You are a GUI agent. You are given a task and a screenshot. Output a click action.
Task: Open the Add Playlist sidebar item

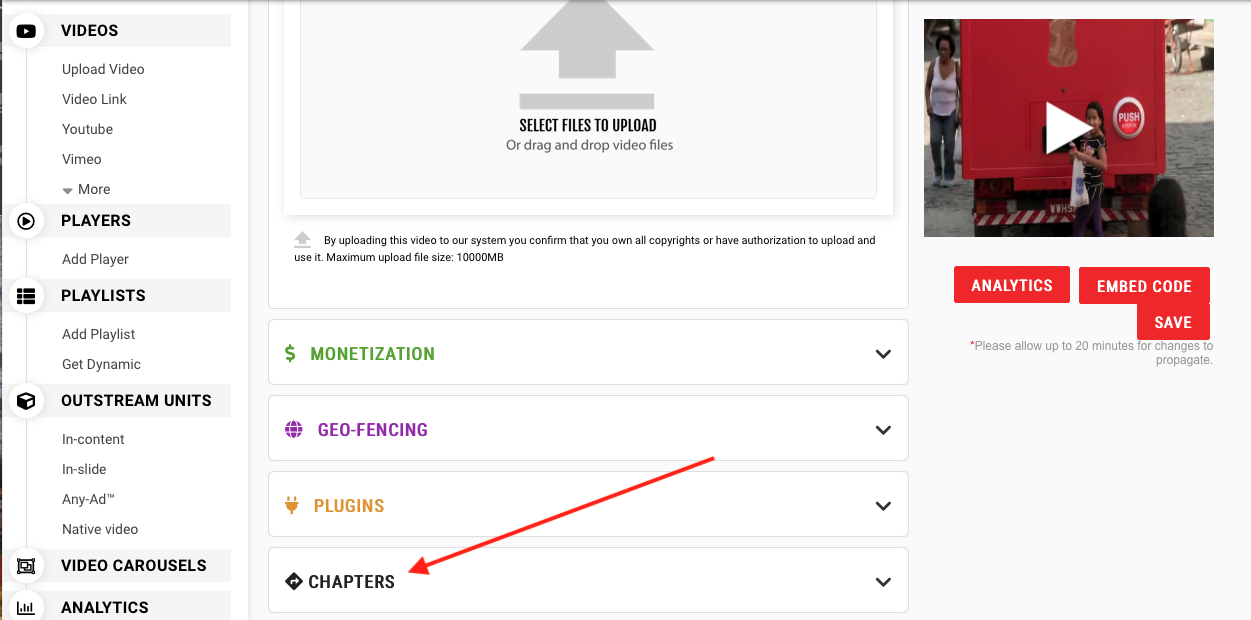click(x=98, y=335)
